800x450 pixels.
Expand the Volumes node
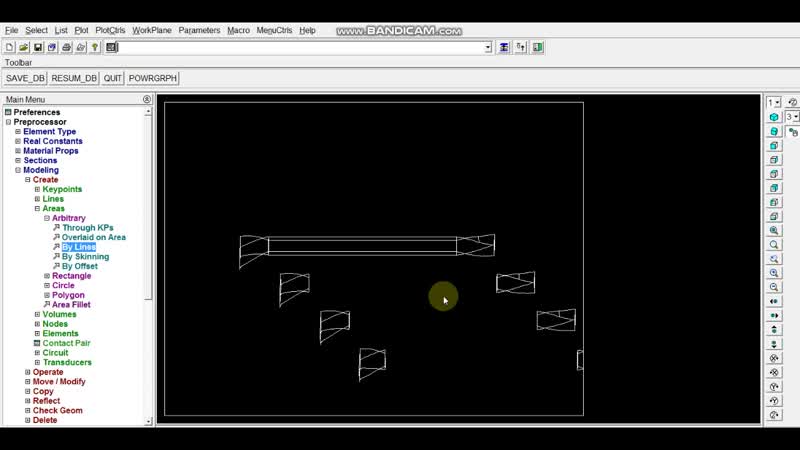(37, 314)
